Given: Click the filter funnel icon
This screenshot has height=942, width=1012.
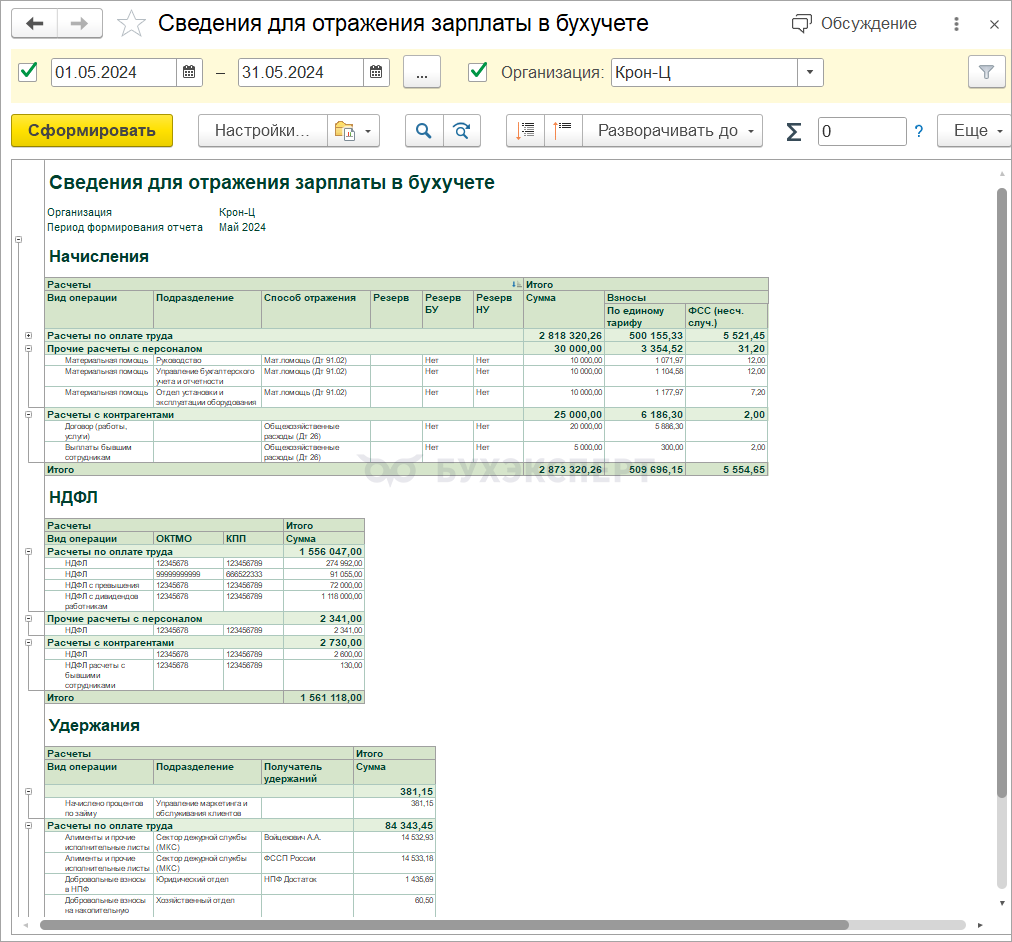Looking at the screenshot, I should [x=986, y=72].
